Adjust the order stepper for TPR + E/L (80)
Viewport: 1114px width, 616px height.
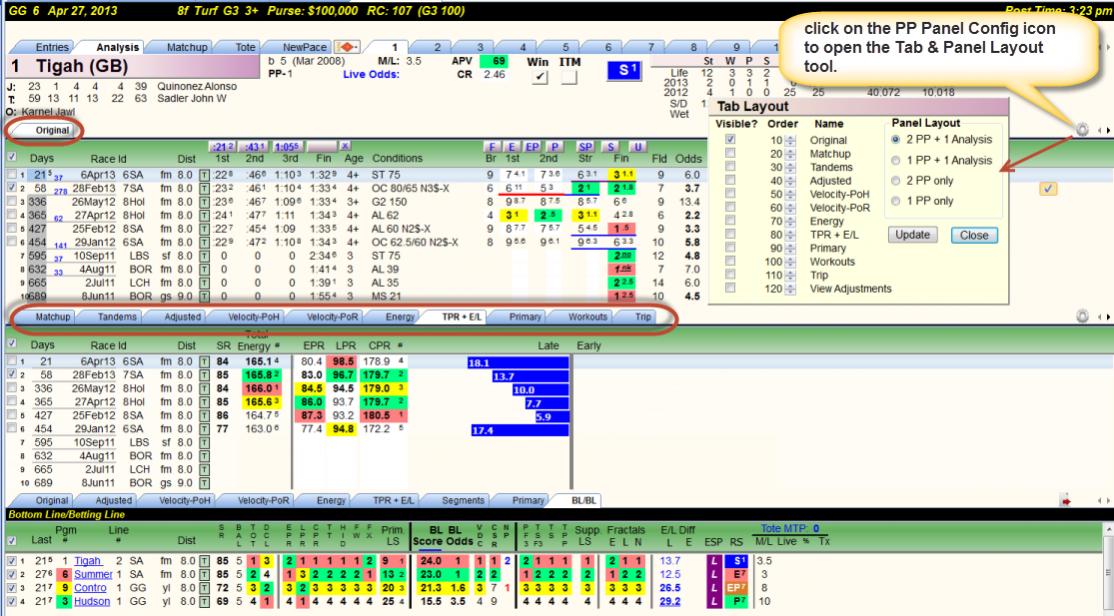click(x=790, y=235)
